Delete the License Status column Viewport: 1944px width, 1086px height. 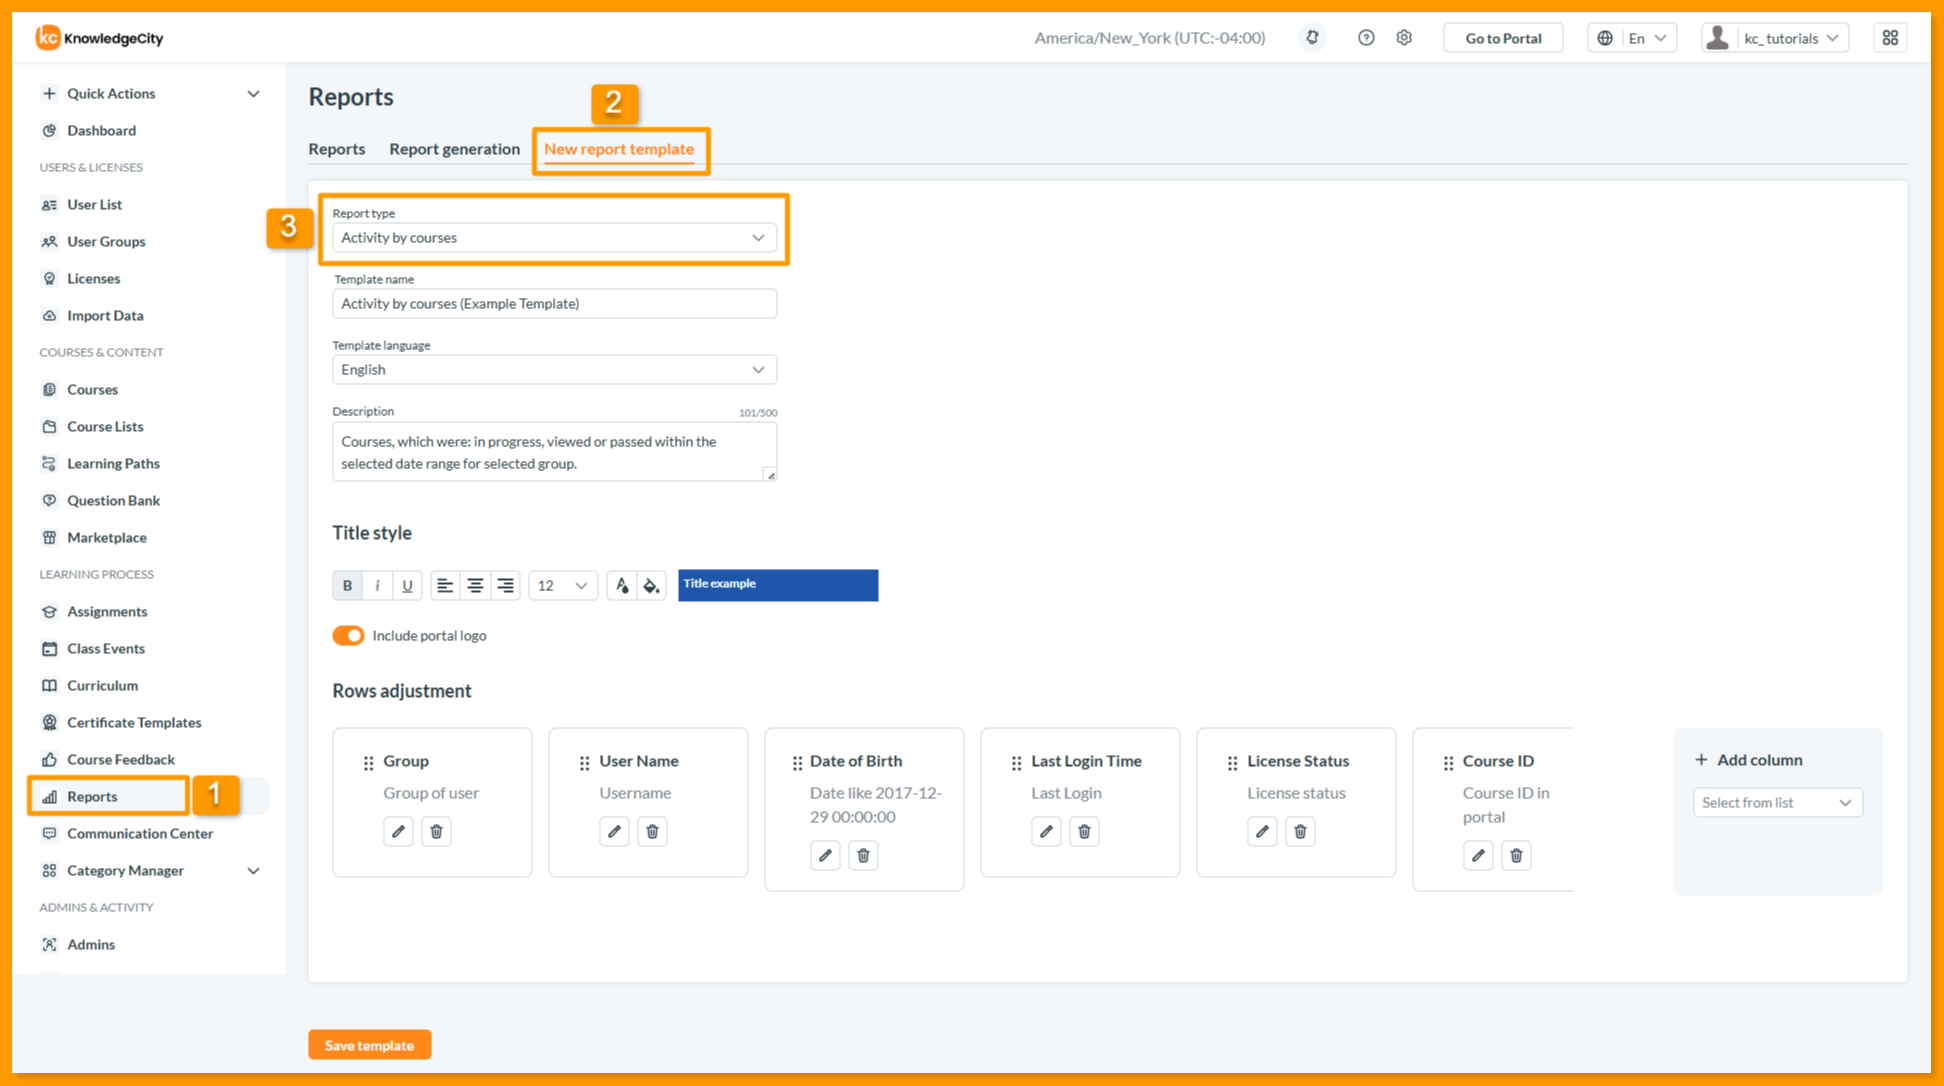point(1300,831)
